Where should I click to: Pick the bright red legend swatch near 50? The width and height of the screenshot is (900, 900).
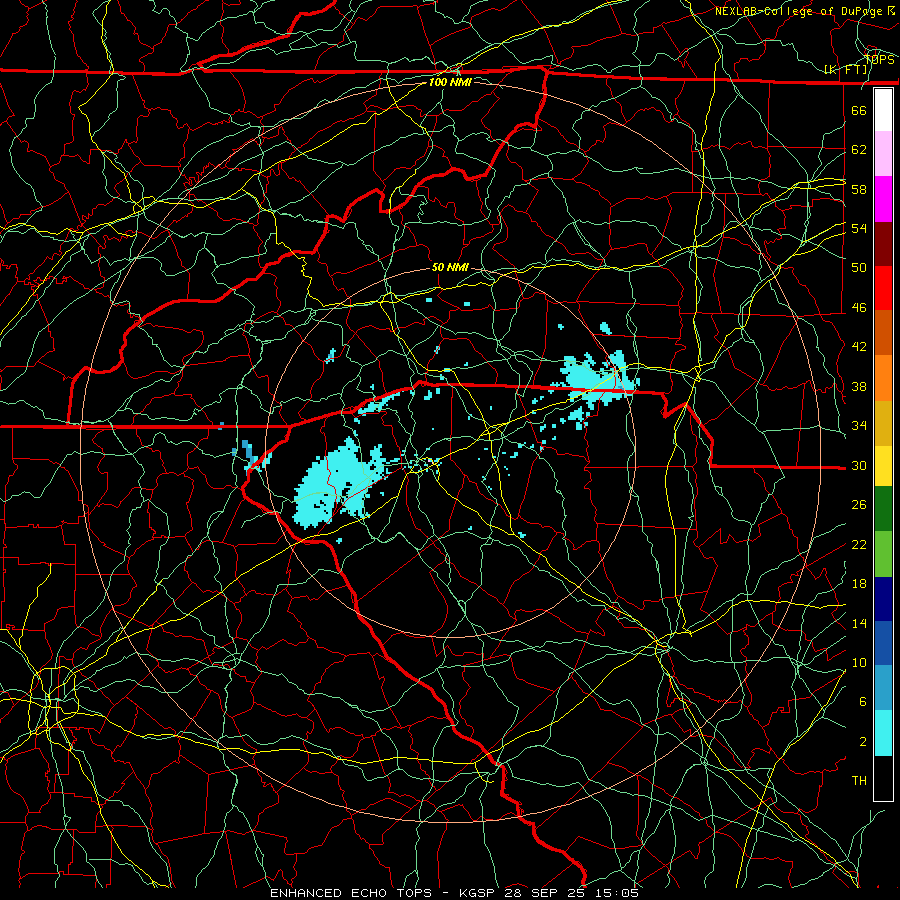click(883, 288)
